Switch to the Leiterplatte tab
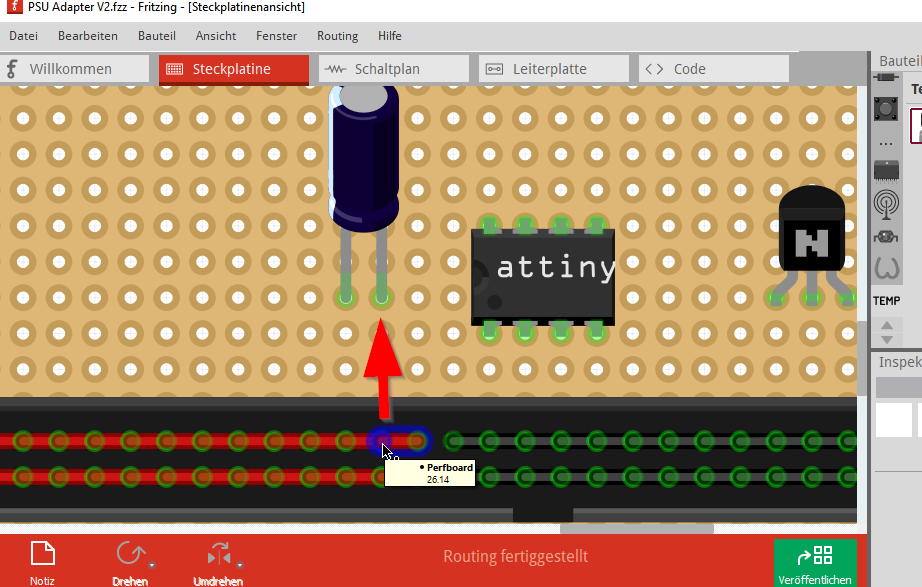The width and height of the screenshot is (922, 587). point(554,69)
